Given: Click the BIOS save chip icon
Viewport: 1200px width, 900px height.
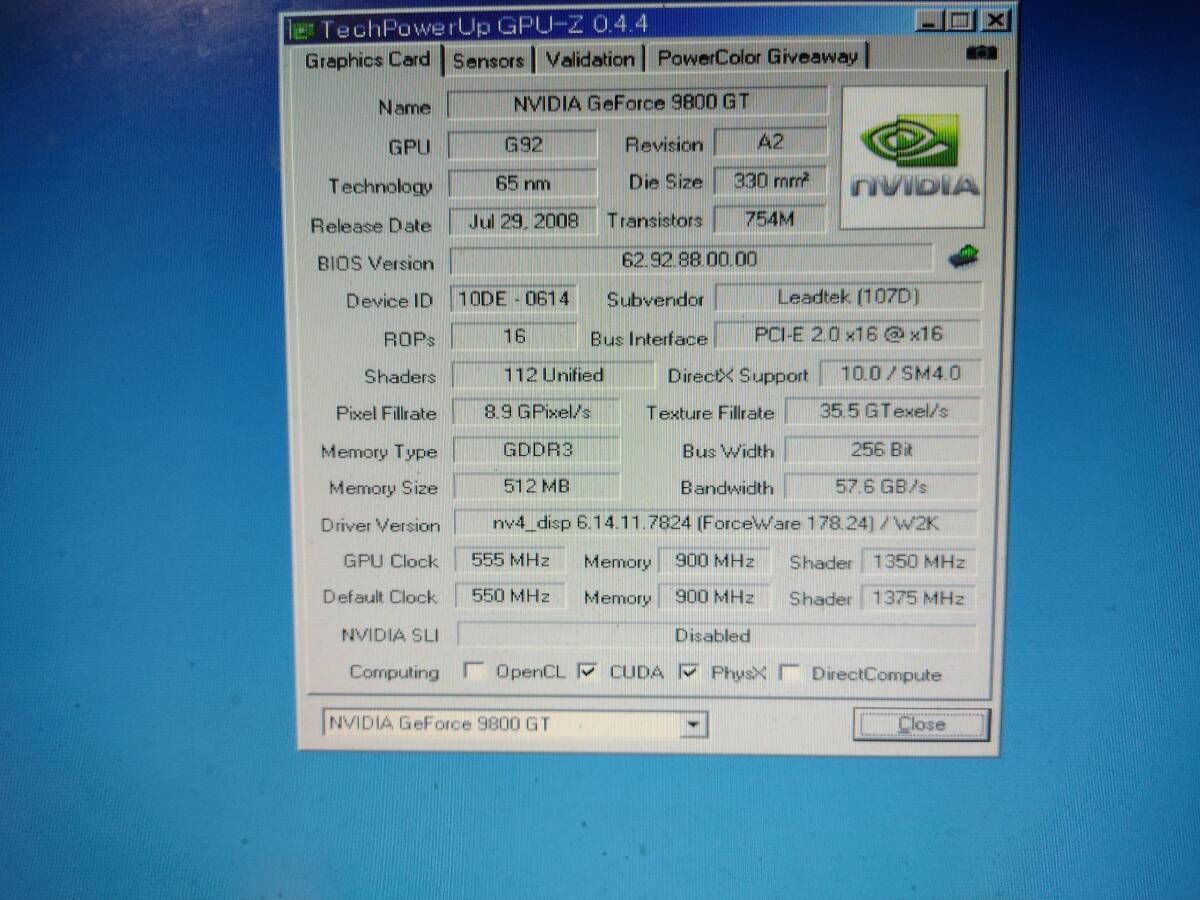Looking at the screenshot, I should (x=964, y=257).
